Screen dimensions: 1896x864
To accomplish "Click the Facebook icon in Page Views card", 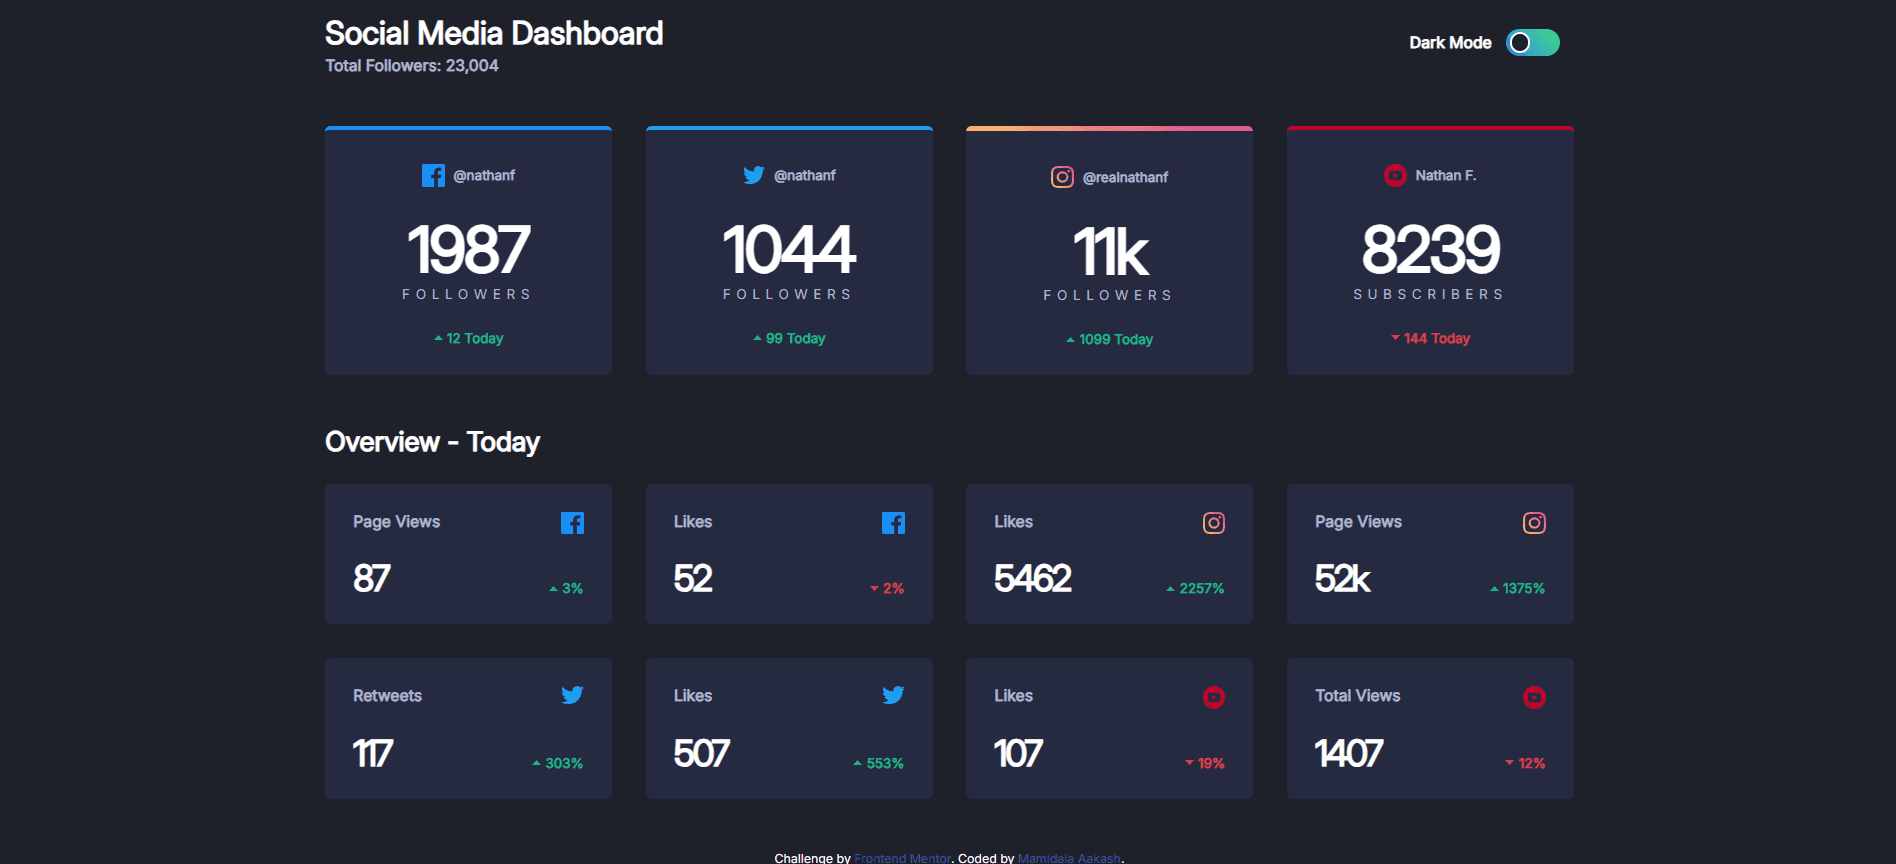I will point(572,523).
